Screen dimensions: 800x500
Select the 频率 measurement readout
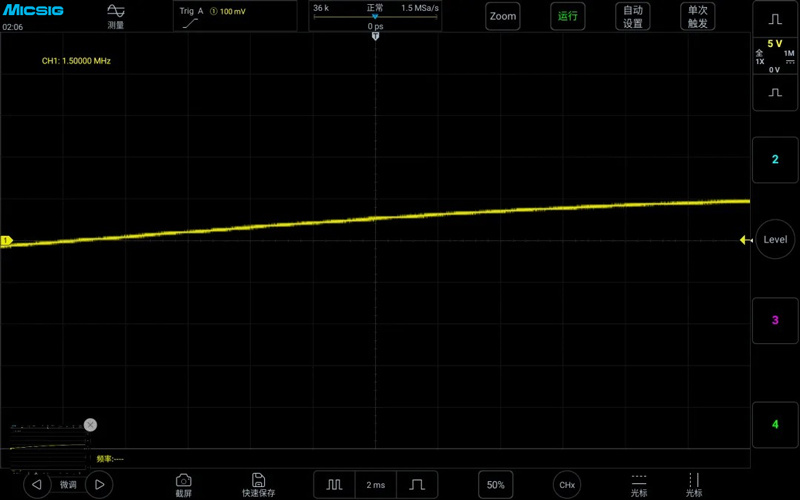(x=110, y=459)
